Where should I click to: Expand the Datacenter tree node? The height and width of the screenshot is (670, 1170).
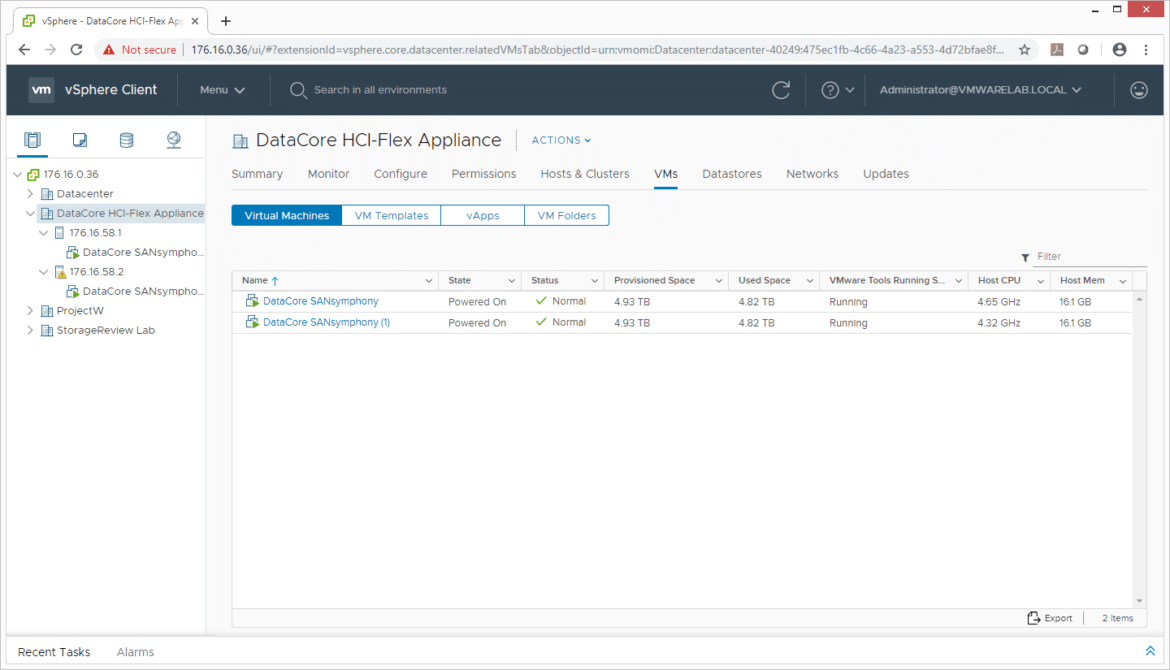pos(31,194)
